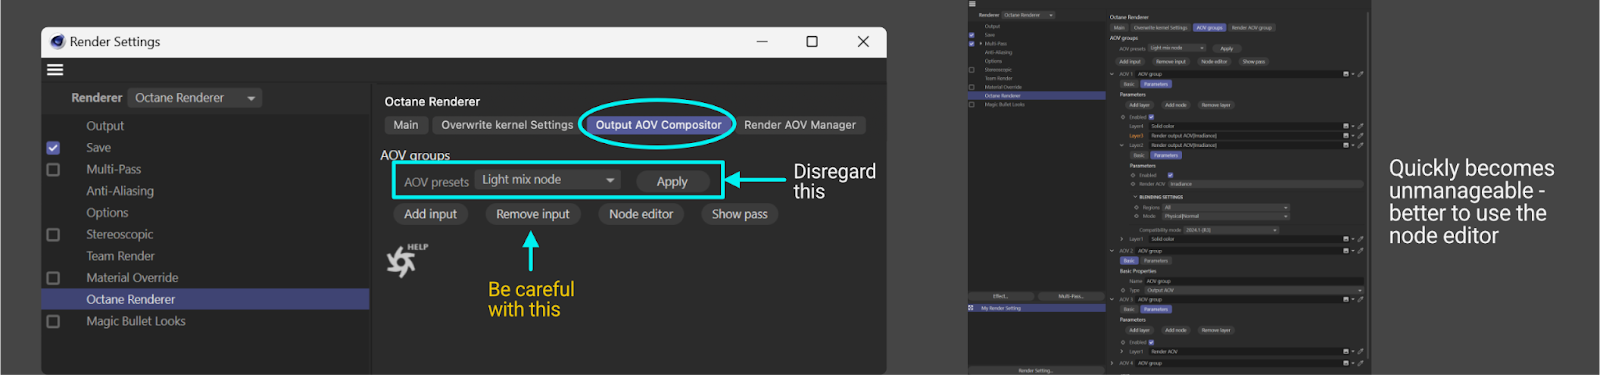Enable the Multi-Pass checkbox

(53, 169)
